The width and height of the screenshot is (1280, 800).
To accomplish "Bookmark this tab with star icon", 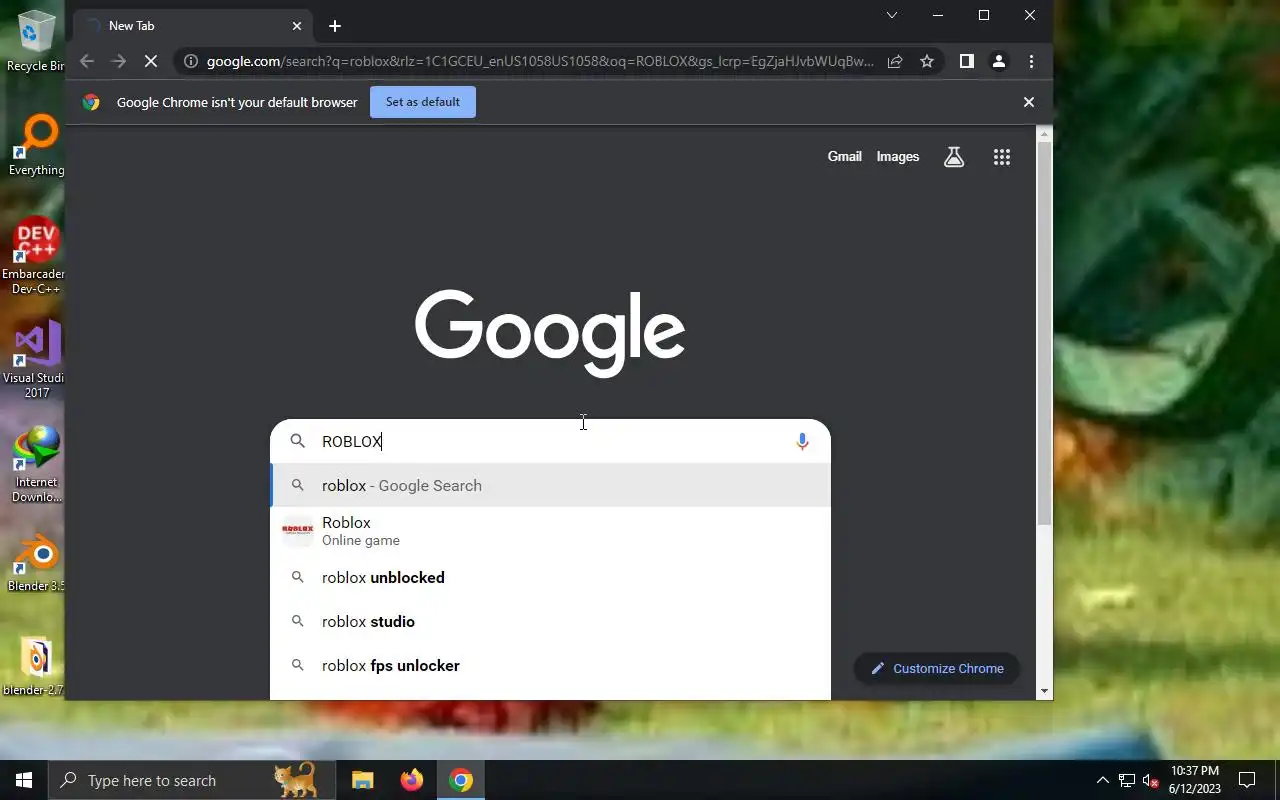I will [x=927, y=61].
